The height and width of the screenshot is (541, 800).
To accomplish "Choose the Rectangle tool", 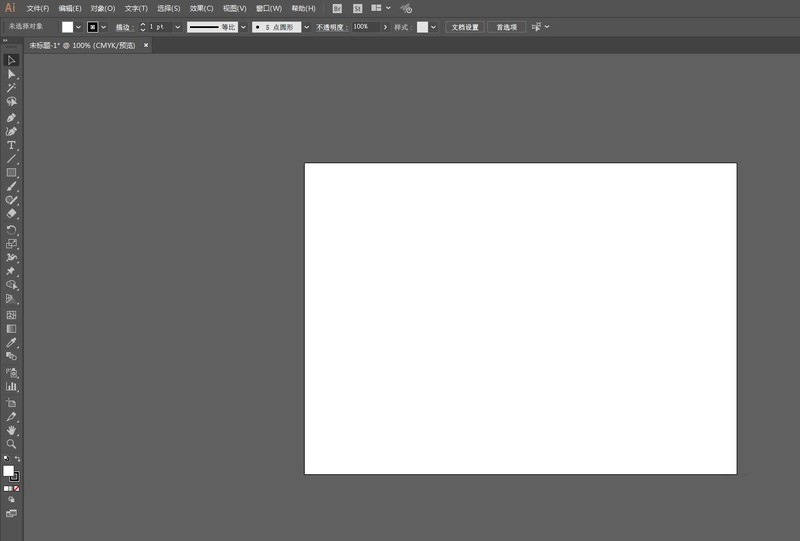I will tap(11, 172).
